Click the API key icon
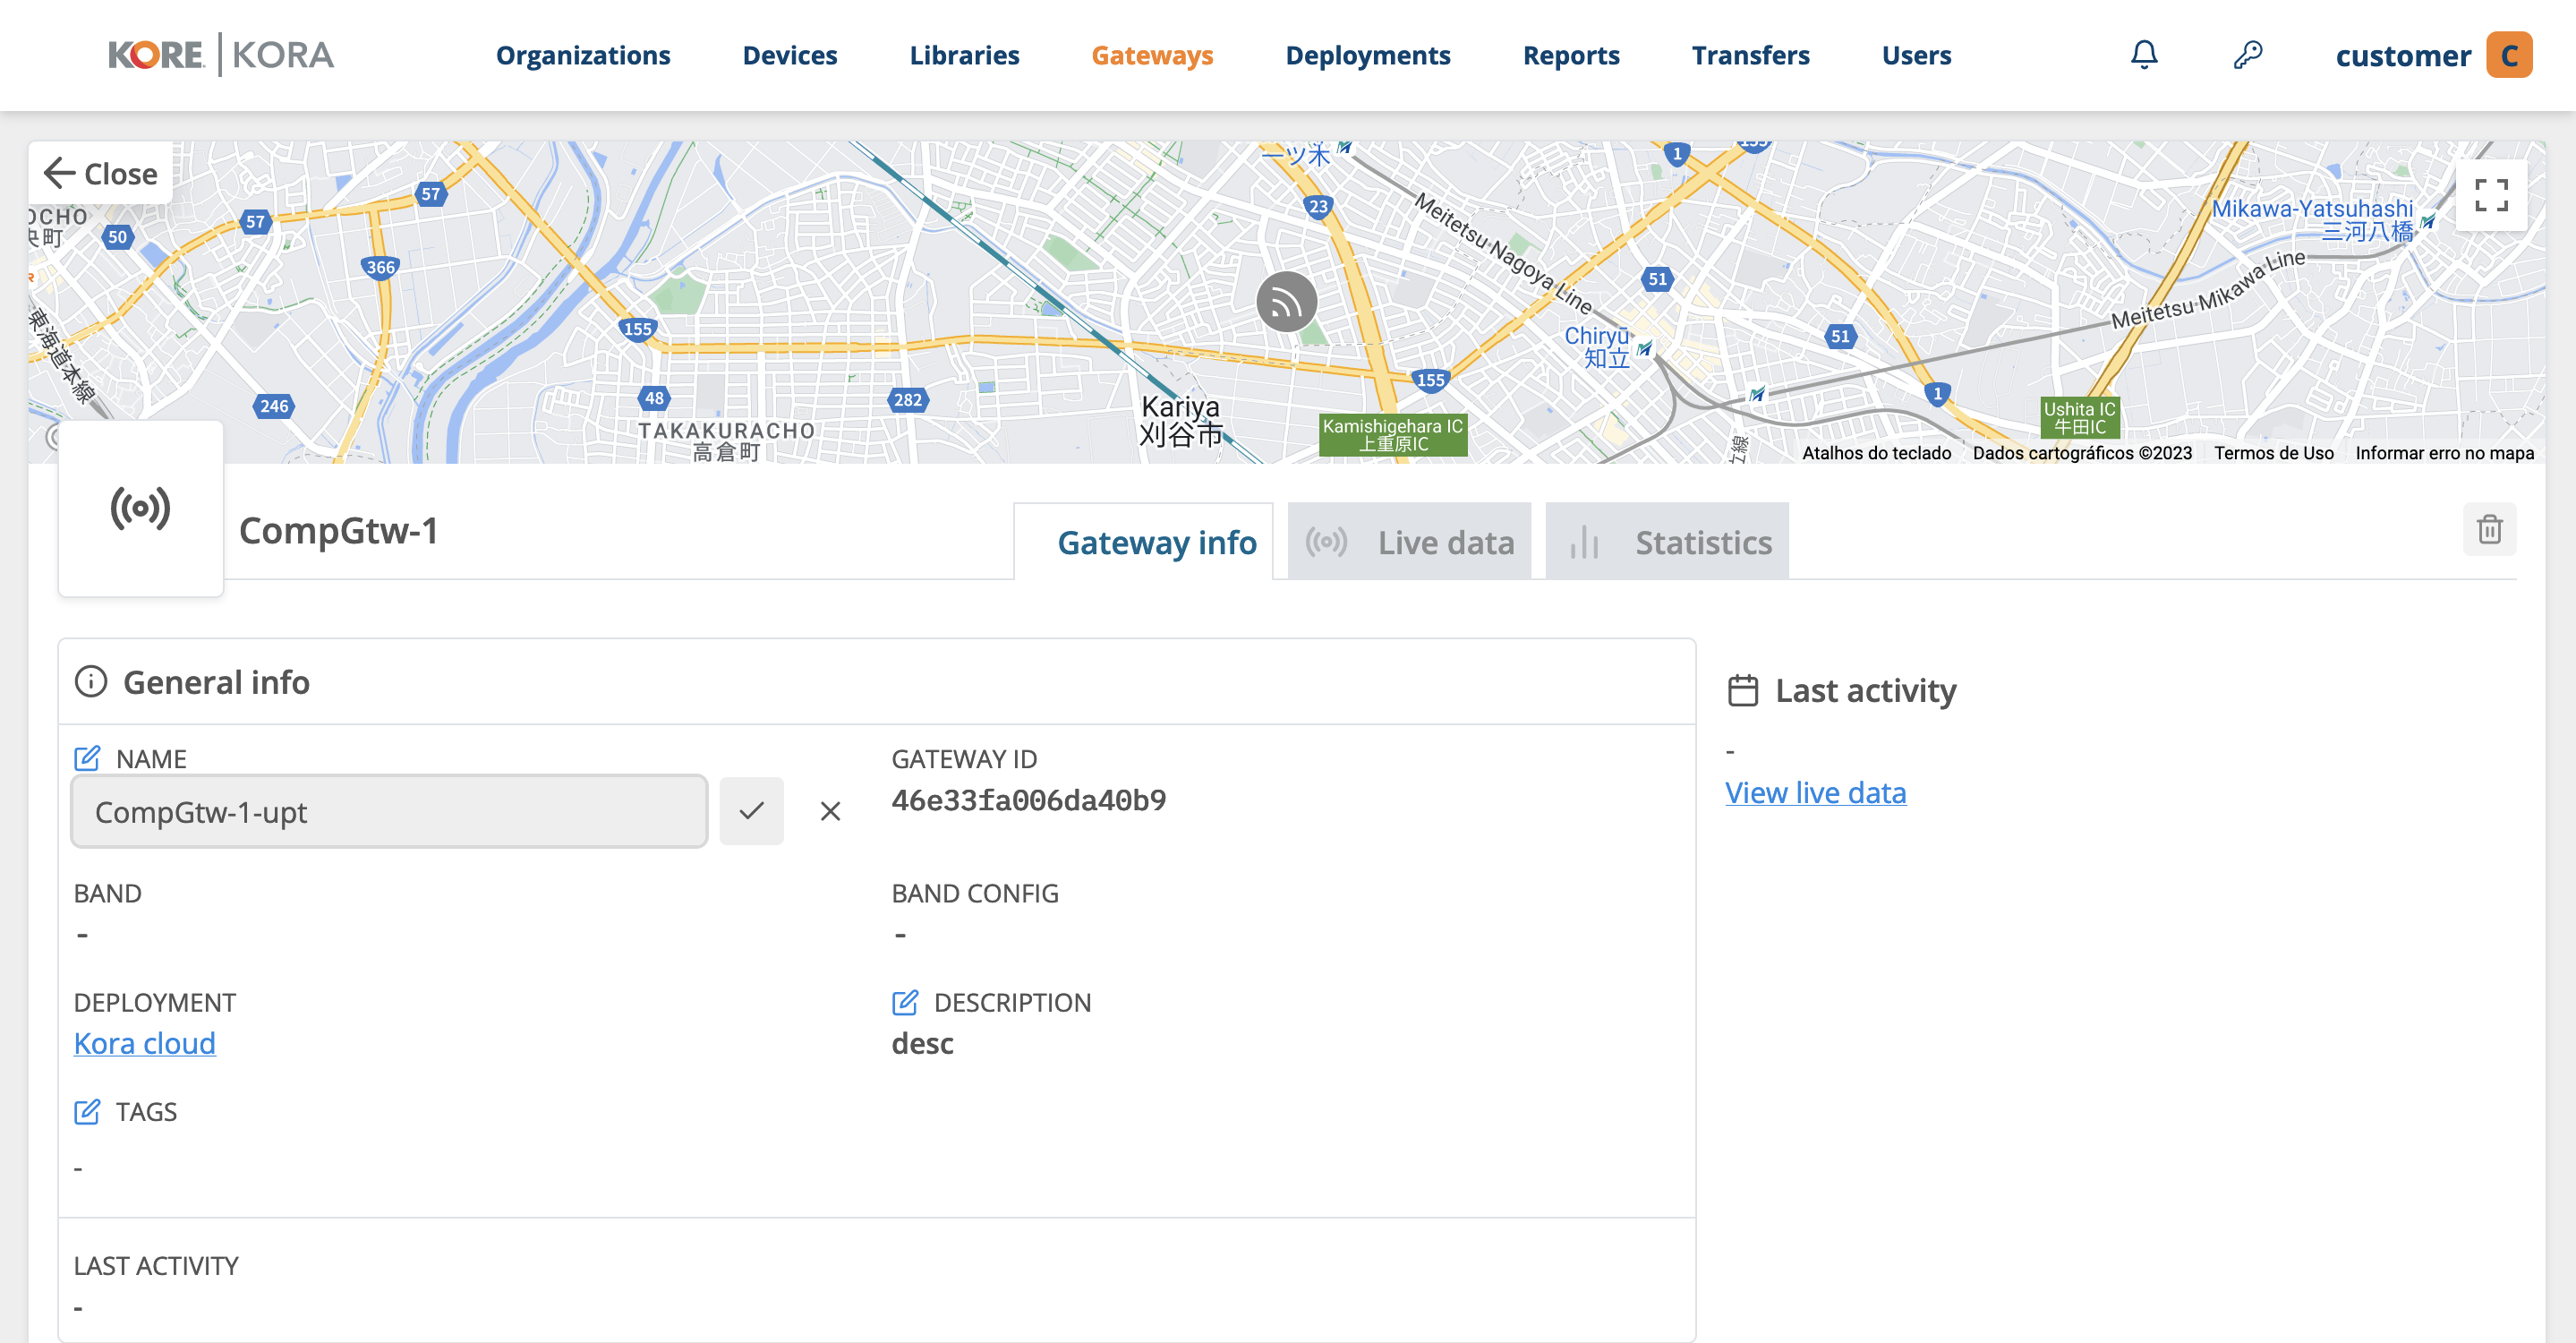Screen dimensions: 2576x1343 [2247, 55]
